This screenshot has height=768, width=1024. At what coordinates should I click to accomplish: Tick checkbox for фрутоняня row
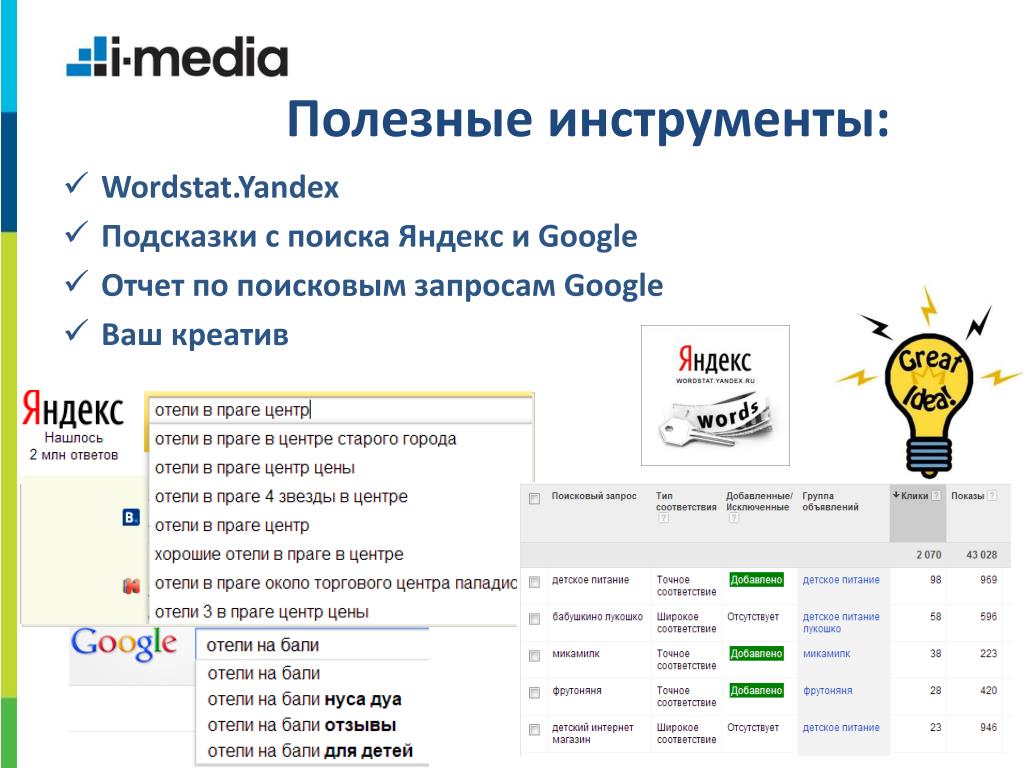(534, 692)
